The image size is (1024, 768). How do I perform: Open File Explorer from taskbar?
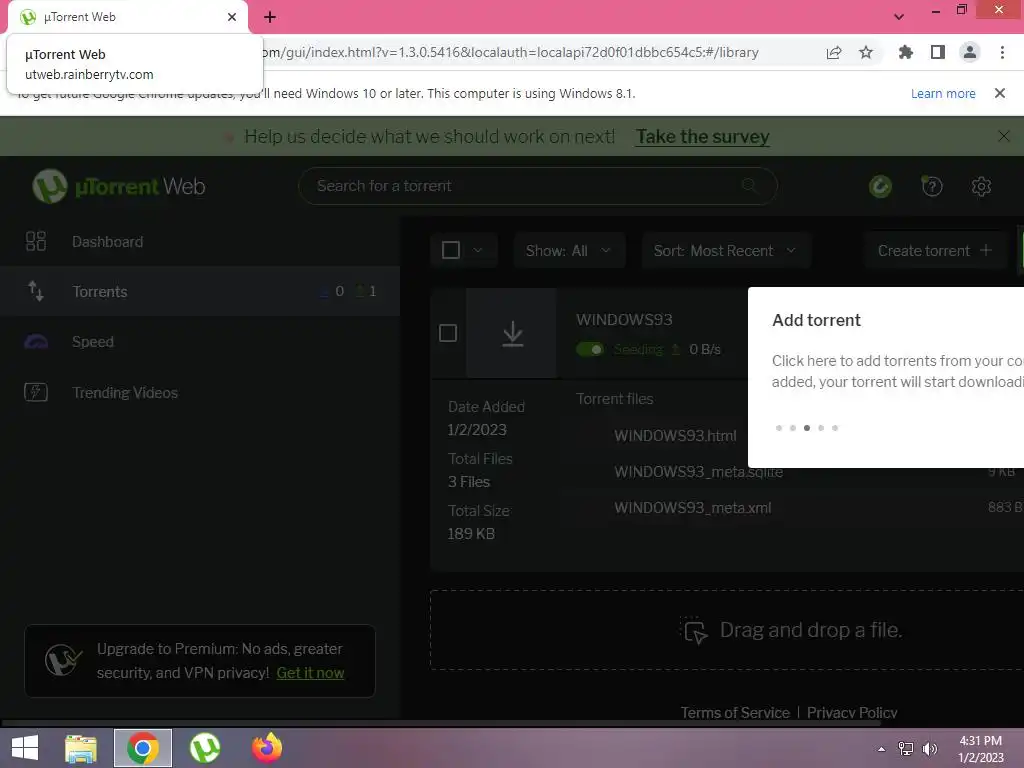pos(81,748)
